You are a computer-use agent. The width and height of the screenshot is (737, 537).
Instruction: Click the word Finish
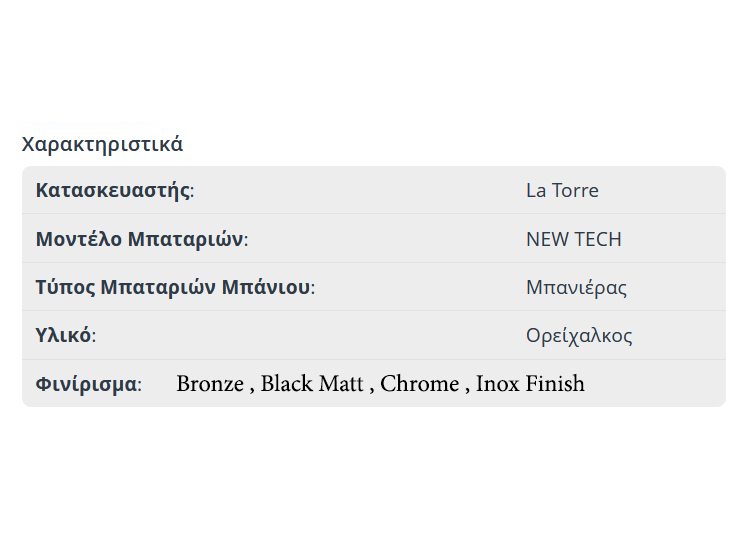(555, 384)
